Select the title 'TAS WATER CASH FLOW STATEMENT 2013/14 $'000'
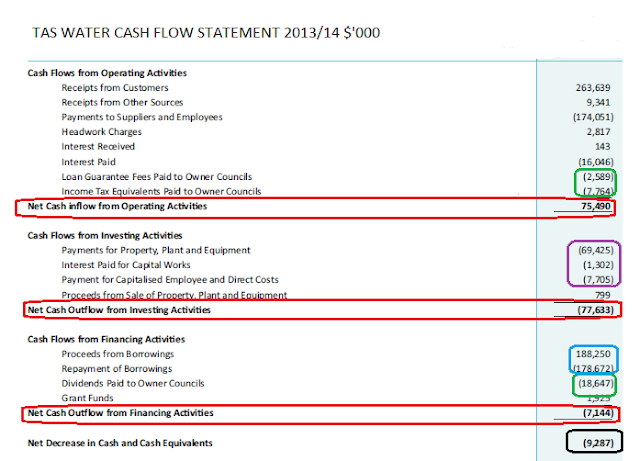The image size is (640, 461). click(206, 33)
